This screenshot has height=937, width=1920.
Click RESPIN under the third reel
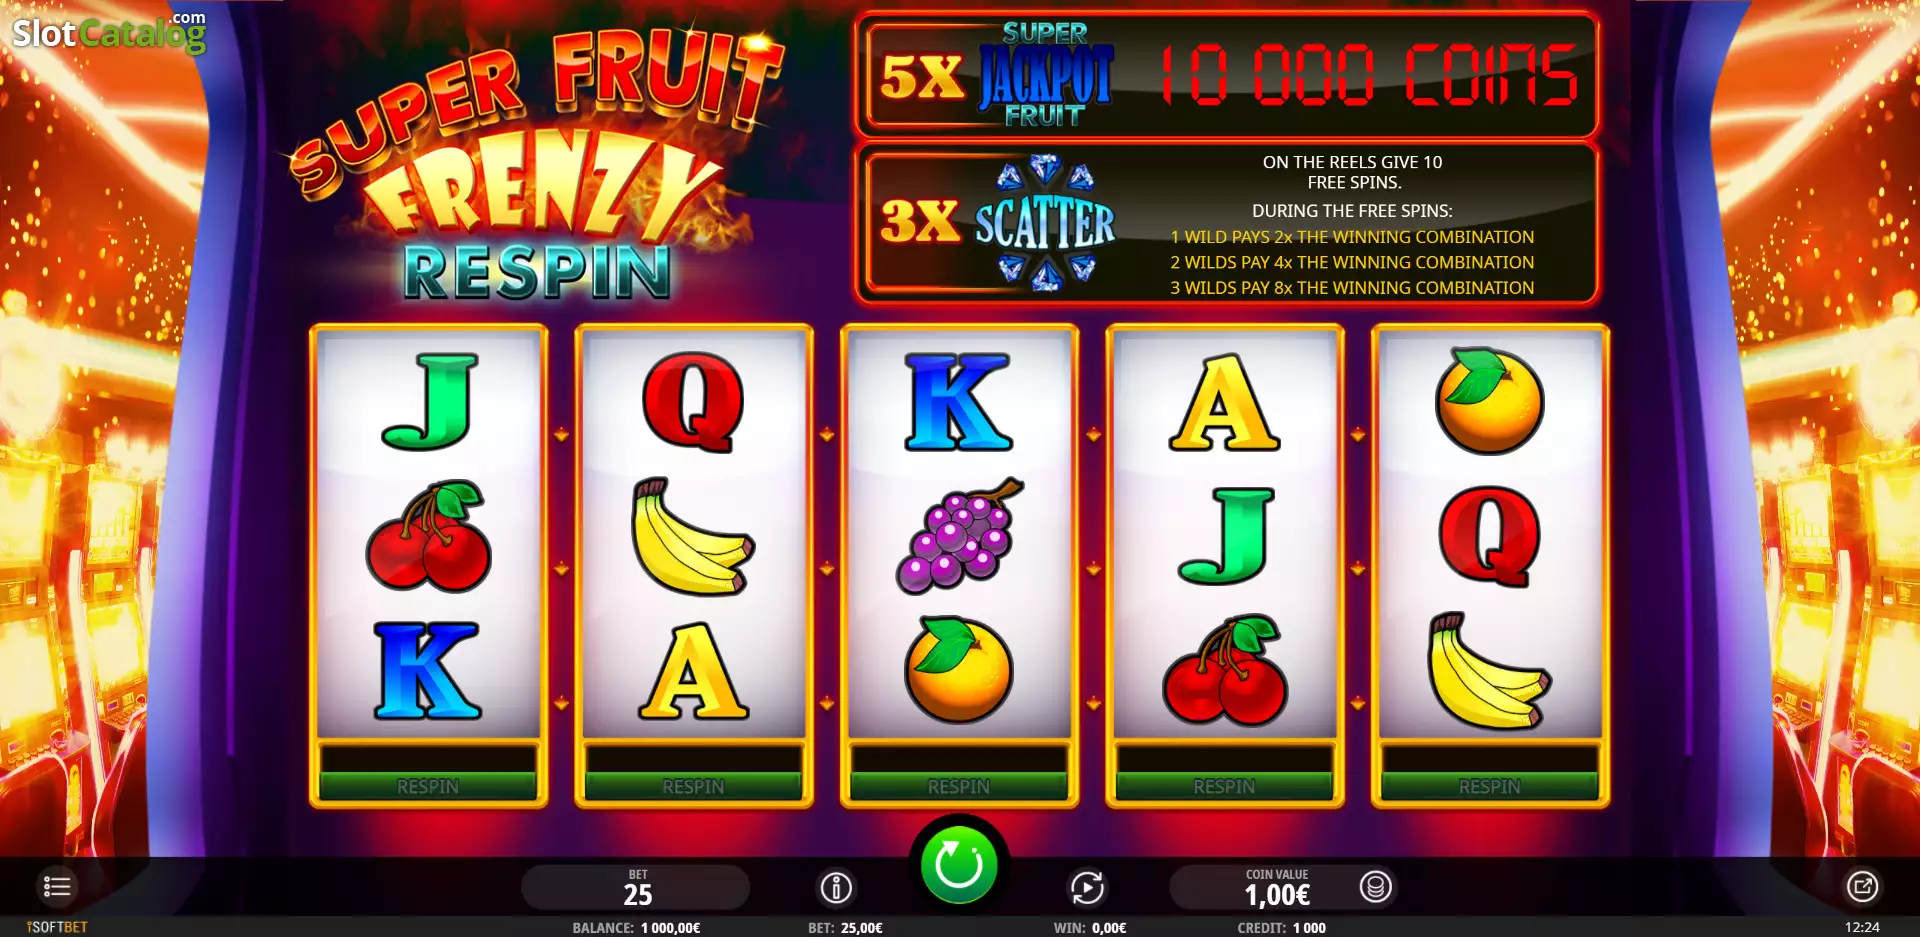[959, 787]
